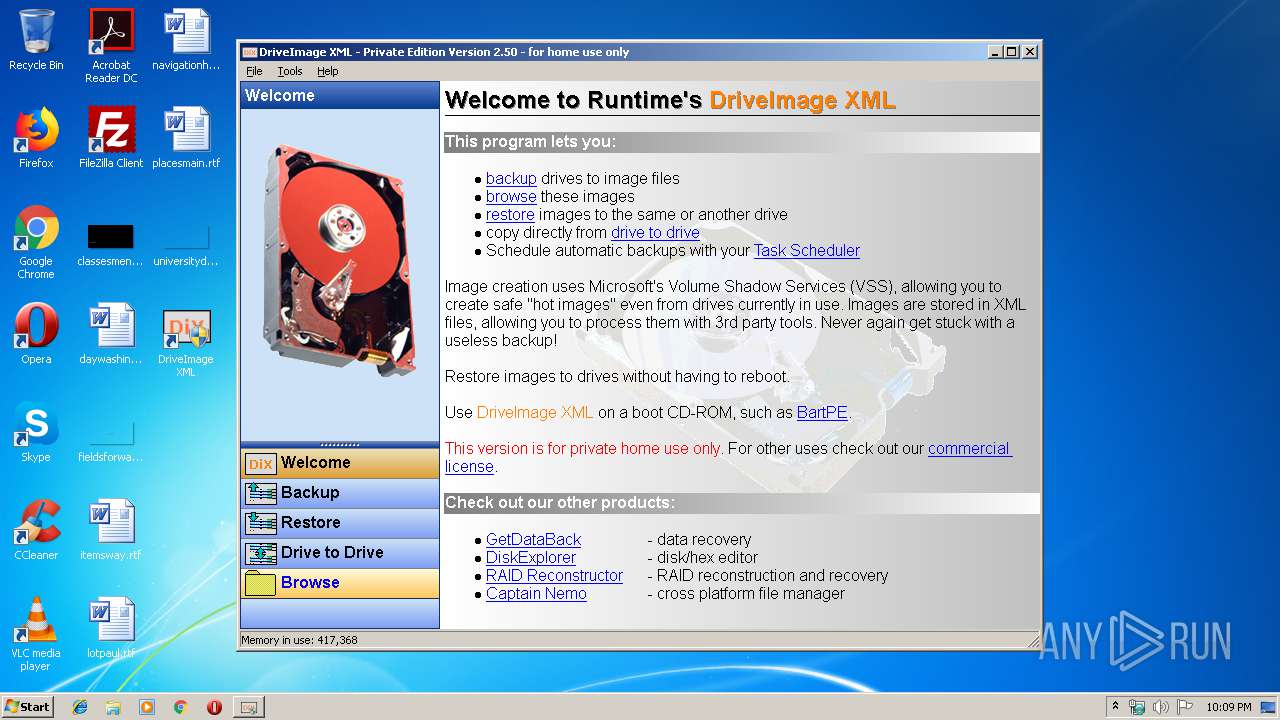Image resolution: width=1280 pixels, height=720 pixels.
Task: Select the Welcome sidebar item
Action: point(340,463)
